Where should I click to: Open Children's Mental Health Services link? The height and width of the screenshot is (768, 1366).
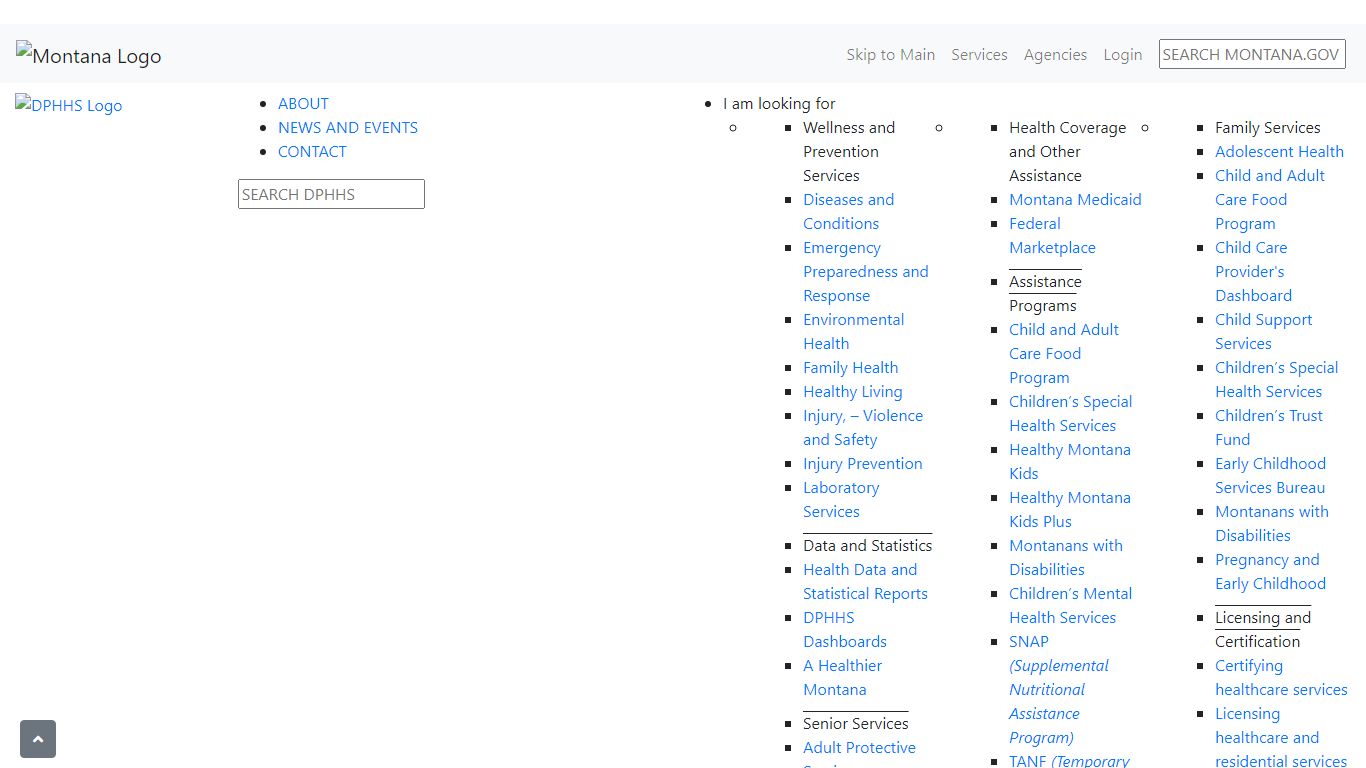(1070, 605)
